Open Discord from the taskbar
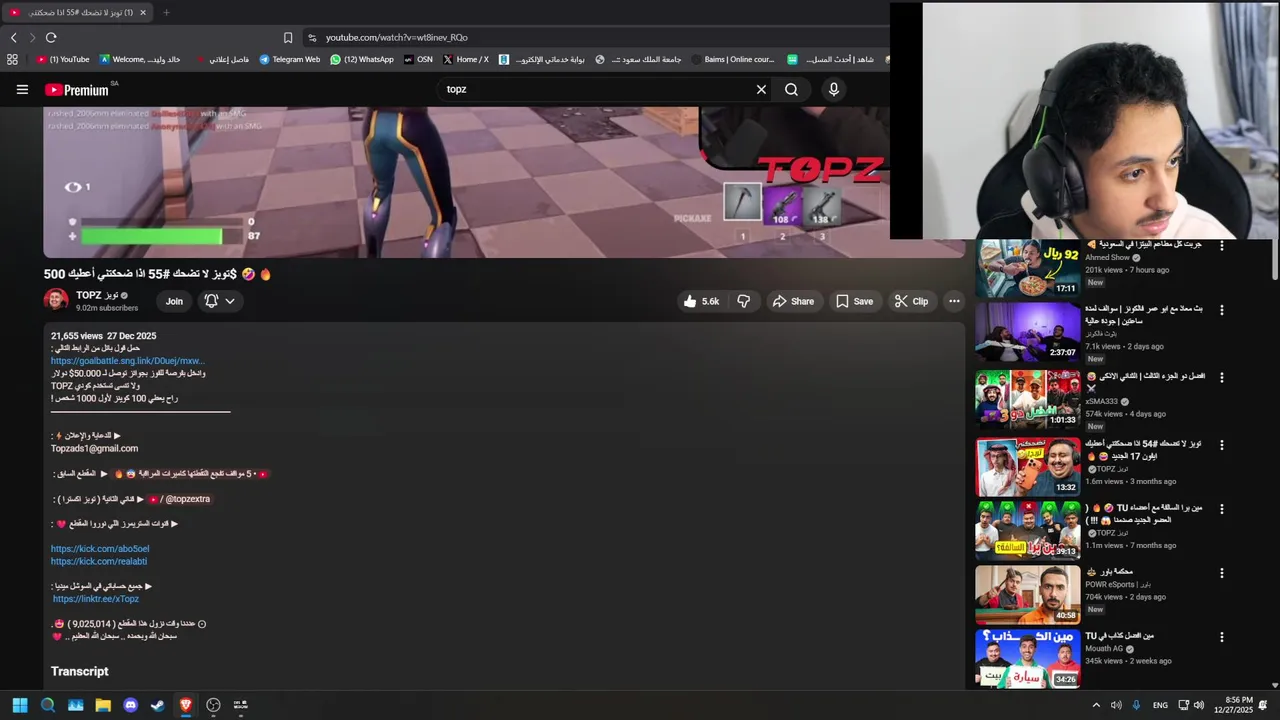 (x=130, y=705)
